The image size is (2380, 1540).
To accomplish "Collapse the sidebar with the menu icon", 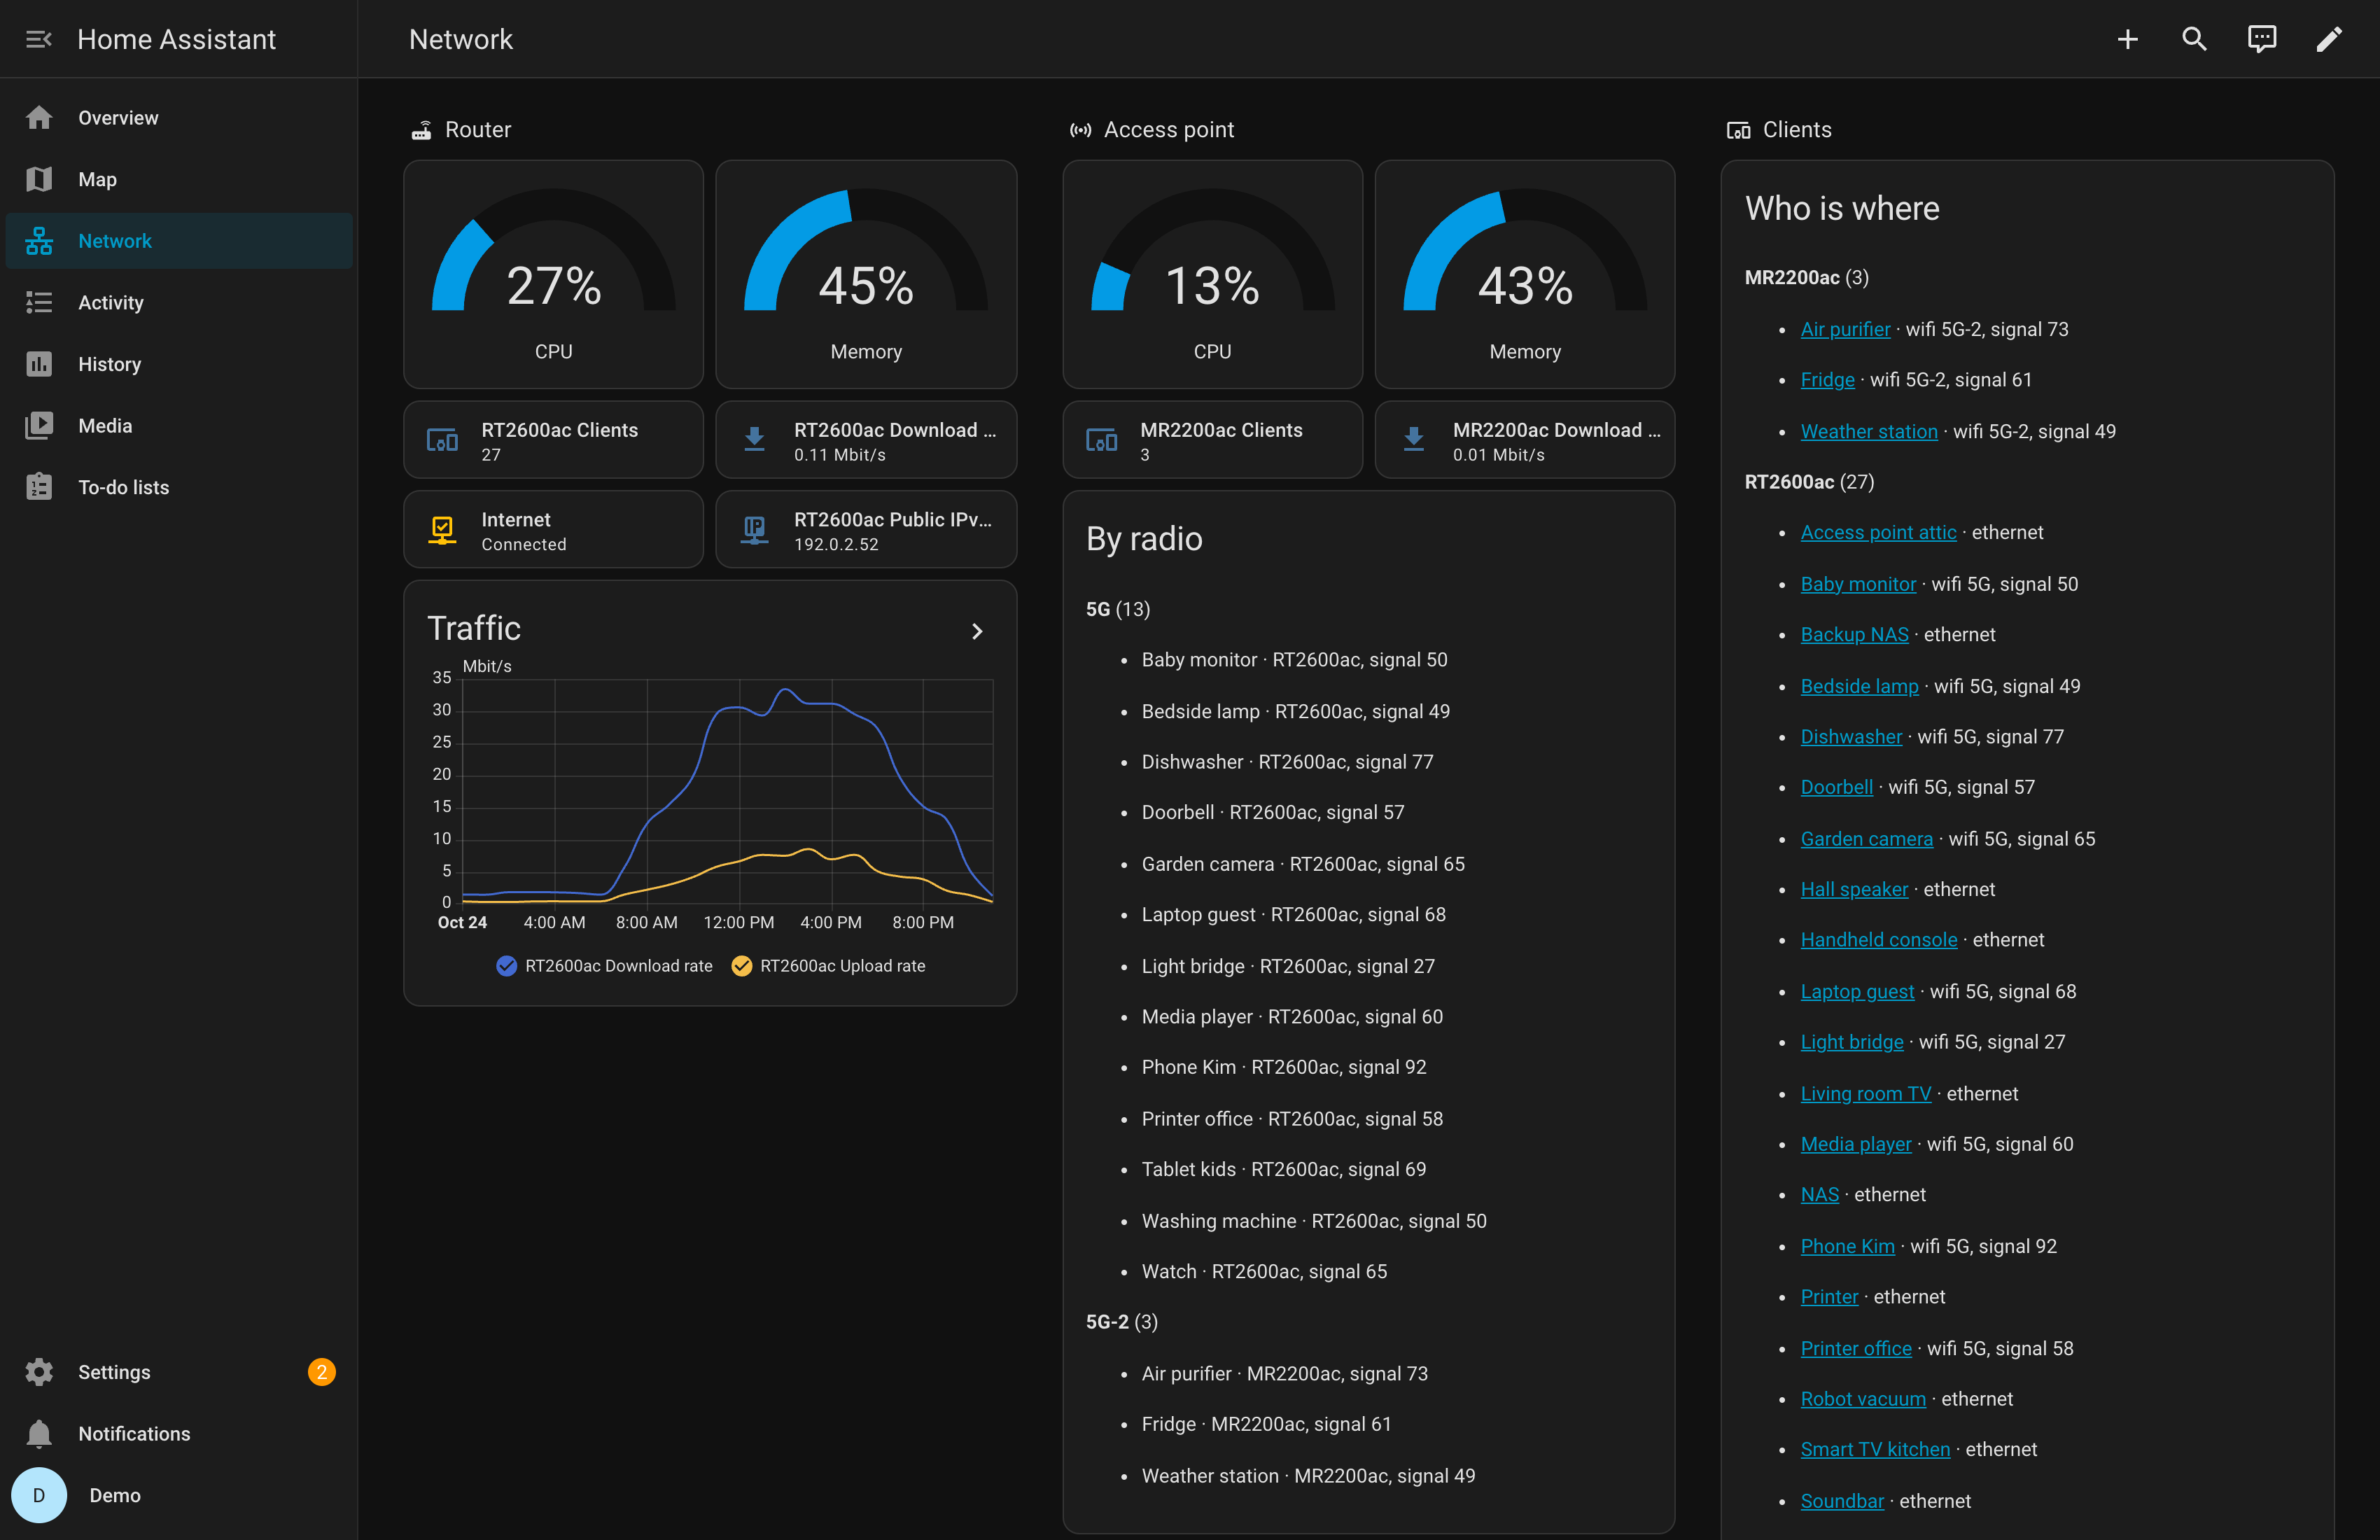I will click(x=39, y=39).
